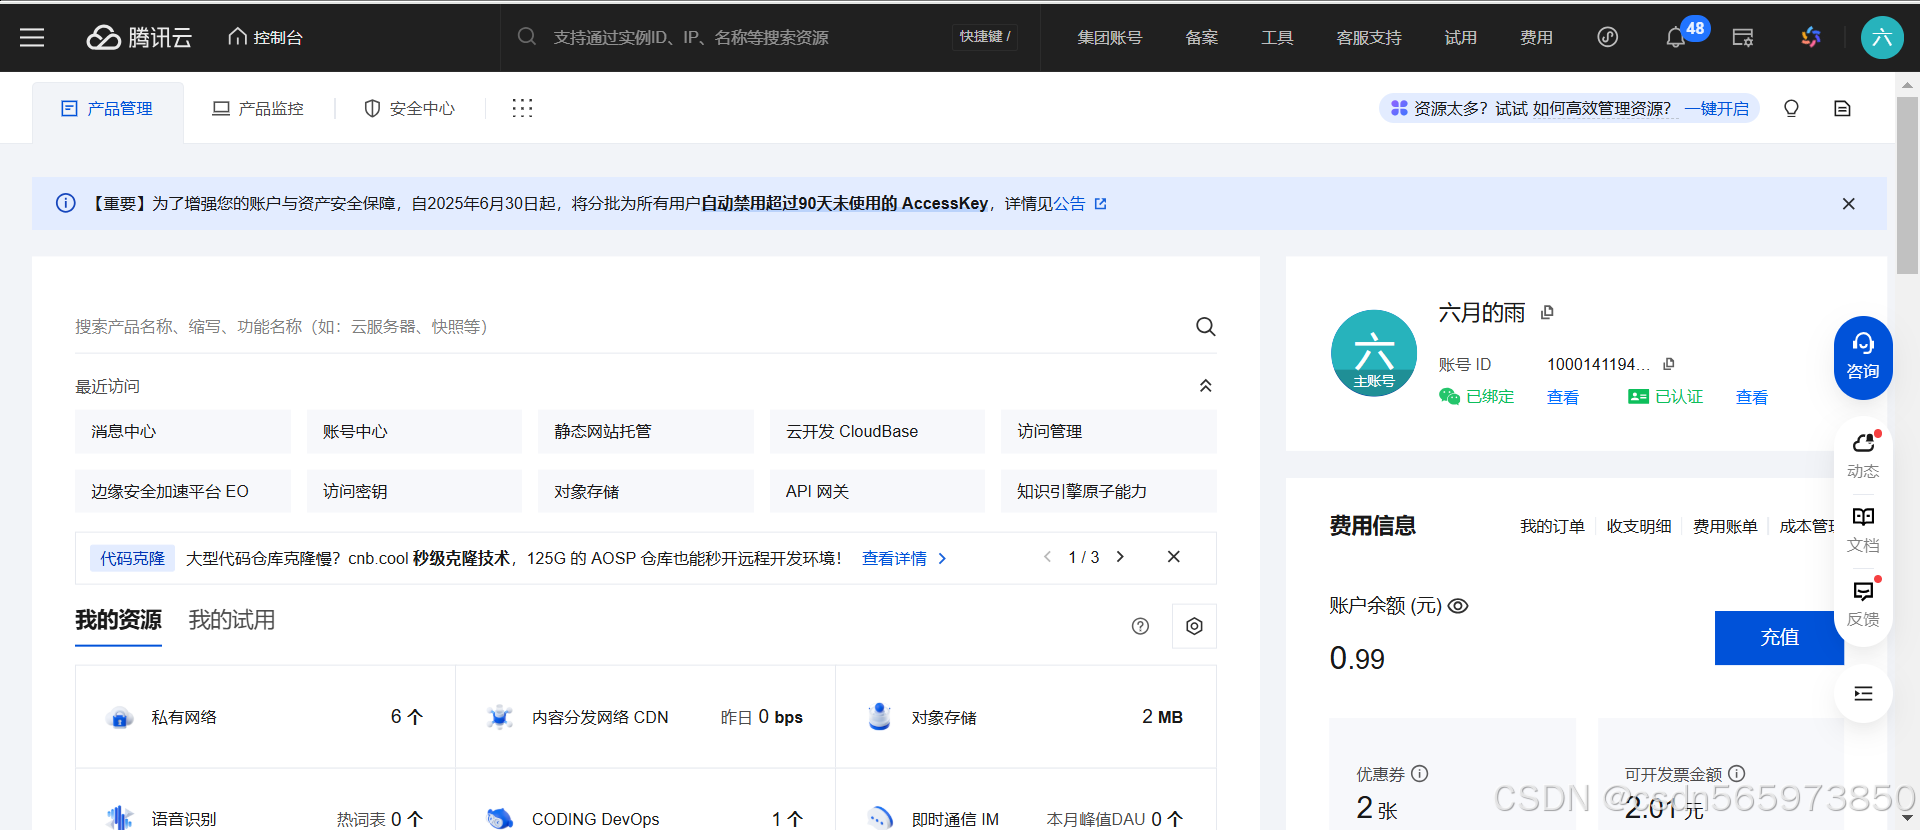This screenshot has height=830, width=1920.
Task: Open the 私有网络 resource card
Action: click(265, 717)
